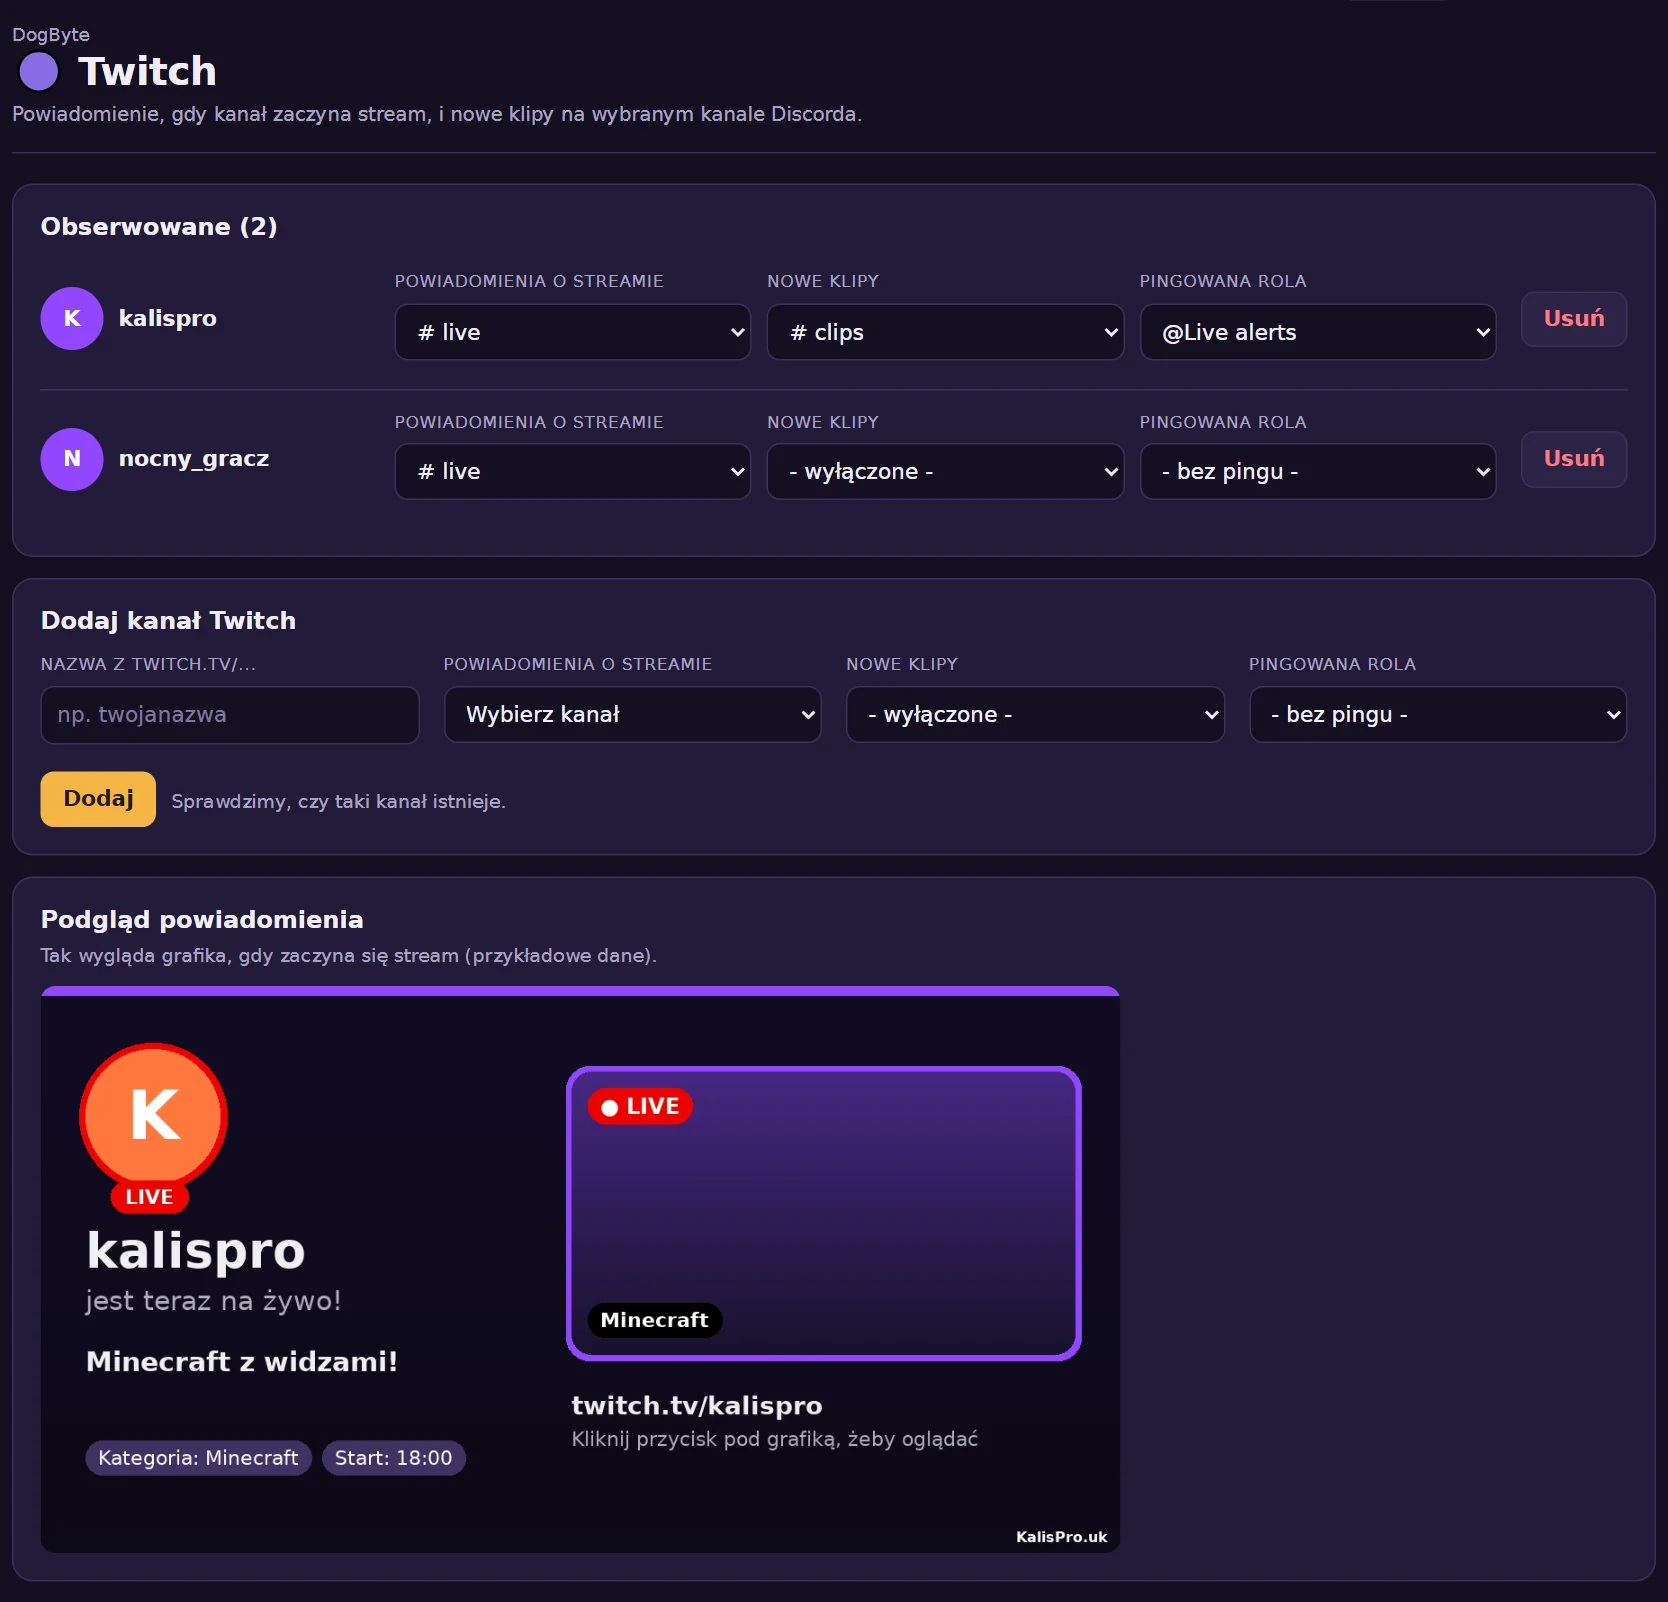Click the purple Twitch circle icon in header
The image size is (1668, 1602).
coord(39,72)
